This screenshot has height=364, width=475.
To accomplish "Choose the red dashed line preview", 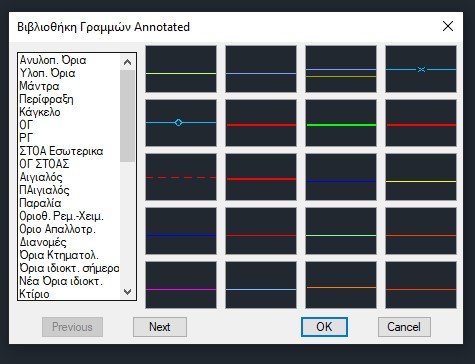I will coord(181,177).
